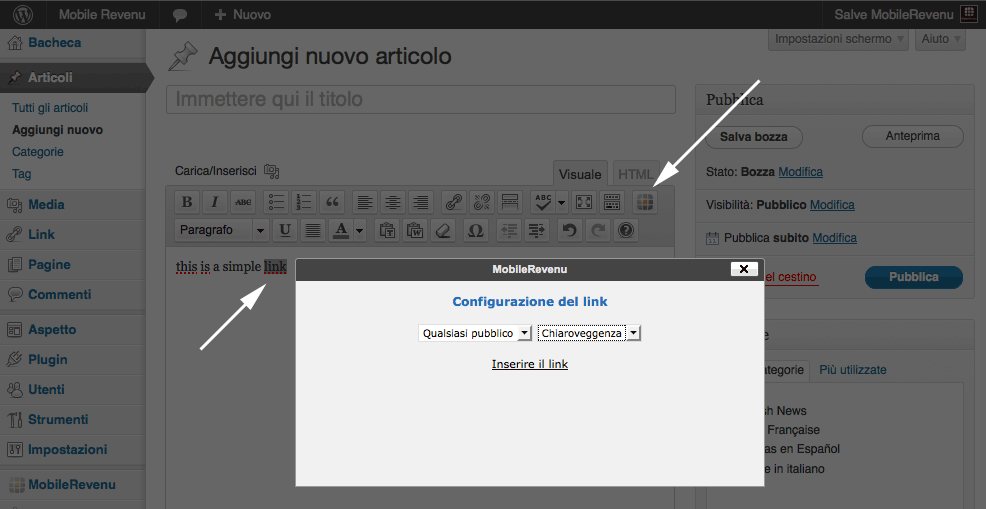Viewport: 986px width, 509px height.
Task: Toggle the kitchen sink toolbar row
Action: (612, 202)
